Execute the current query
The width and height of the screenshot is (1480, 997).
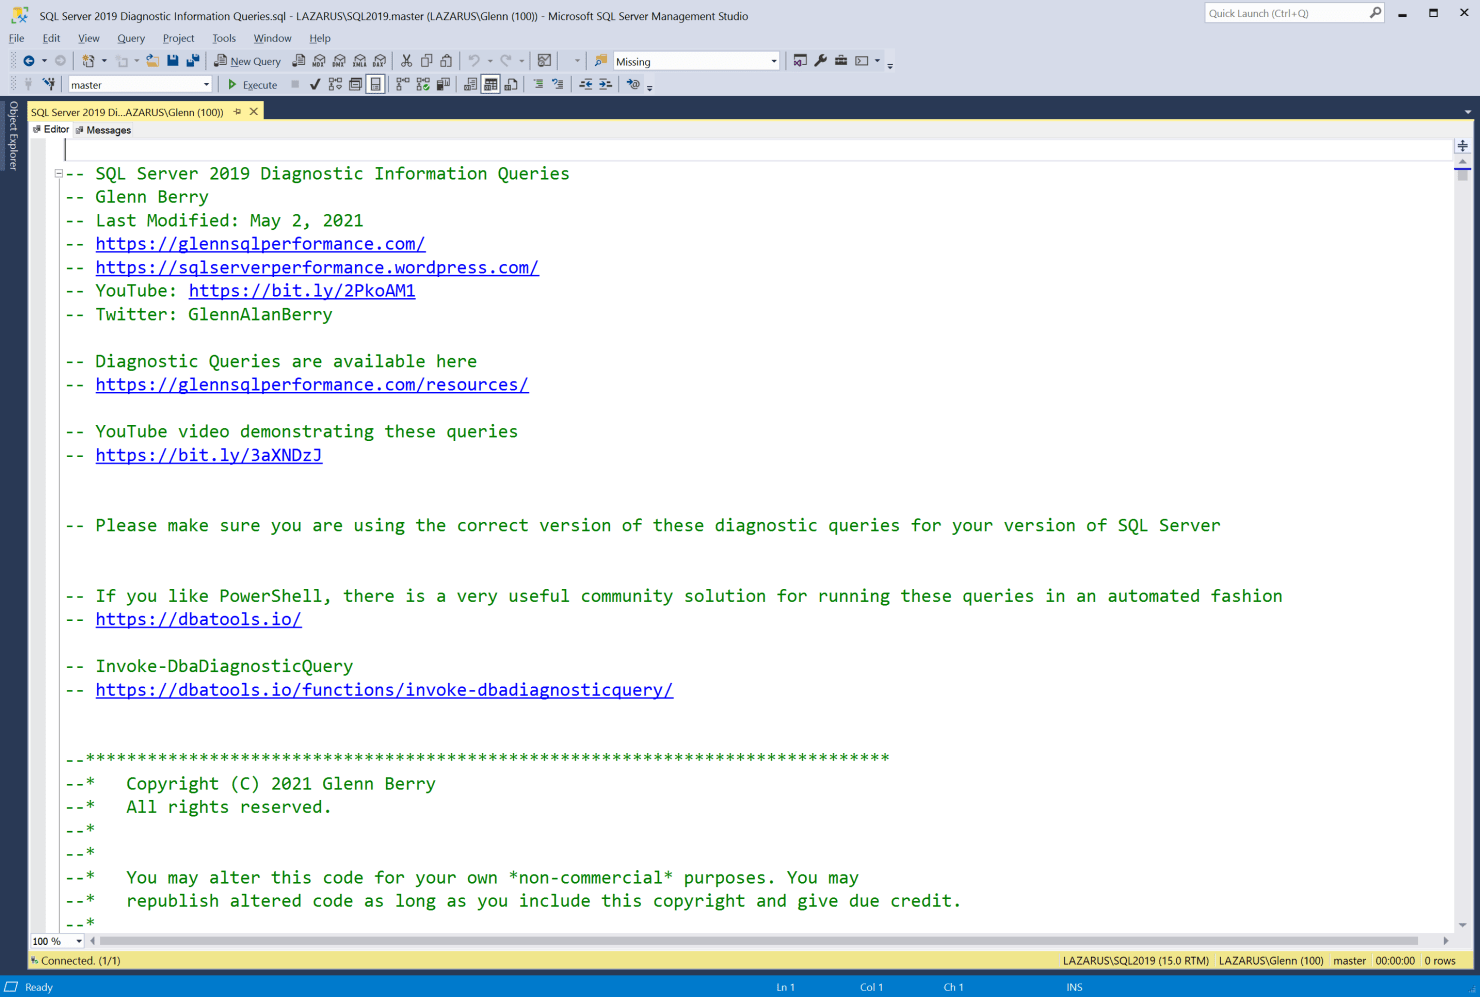pyautogui.click(x=253, y=85)
